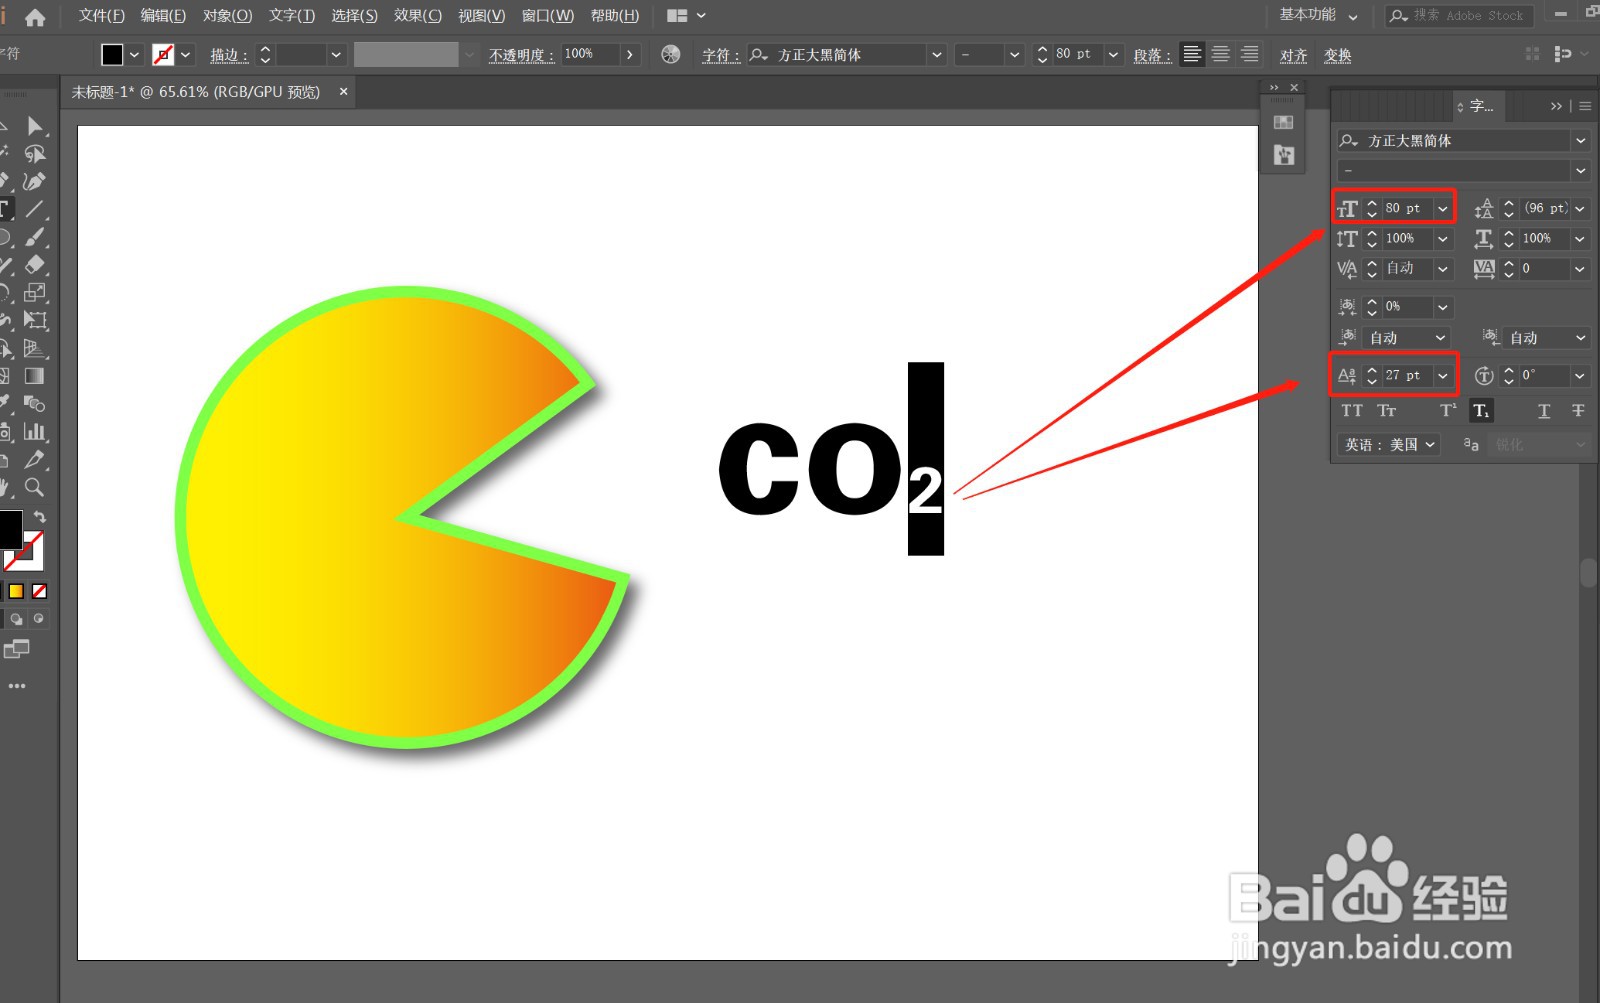Expand kerning 自动 dropdown
Image resolution: width=1600 pixels, height=1003 pixels.
[x=1443, y=268]
